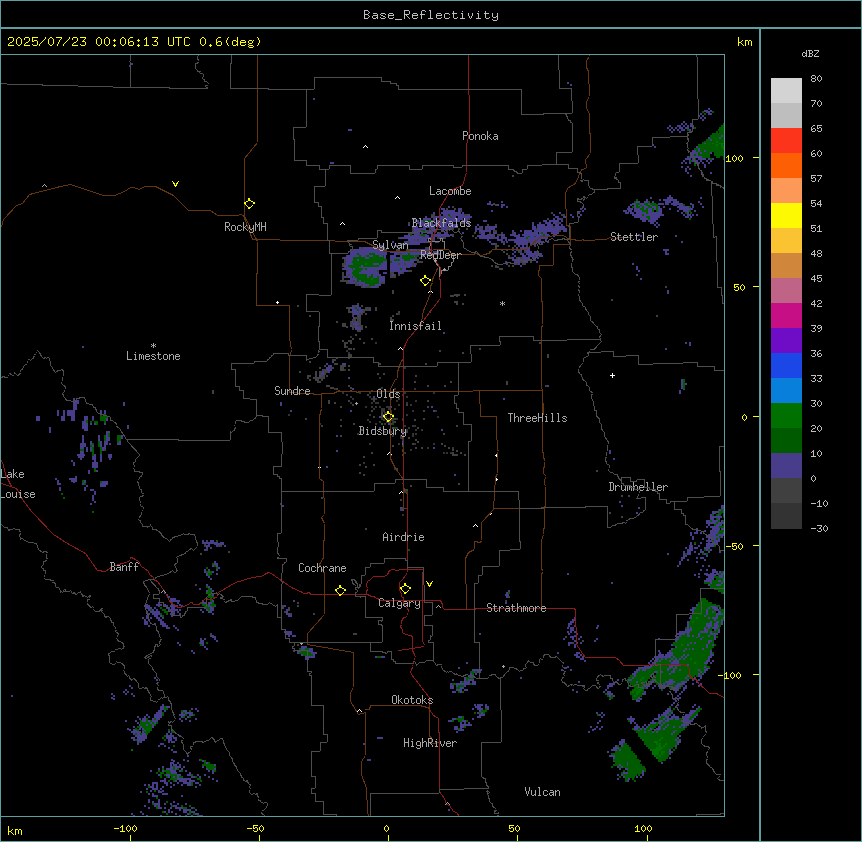Select the white plus marker west of Drumheller region

pos(612,375)
